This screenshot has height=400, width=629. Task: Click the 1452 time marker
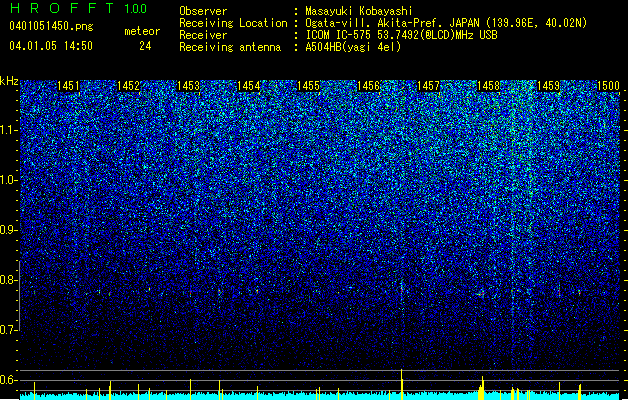(x=128, y=86)
